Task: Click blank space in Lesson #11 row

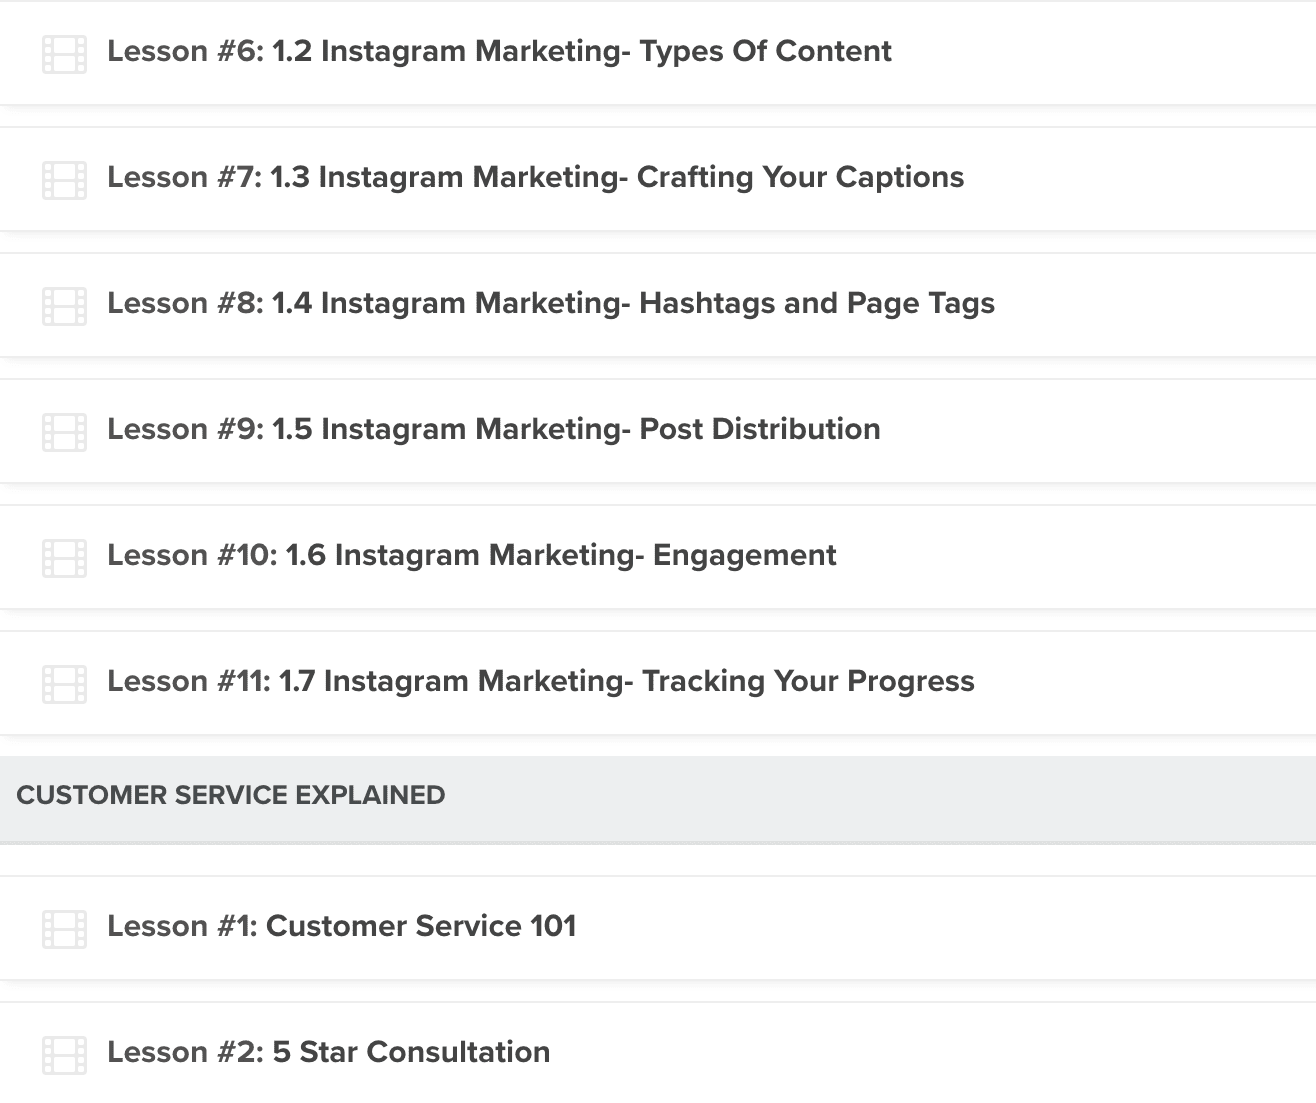Action: point(1150,683)
